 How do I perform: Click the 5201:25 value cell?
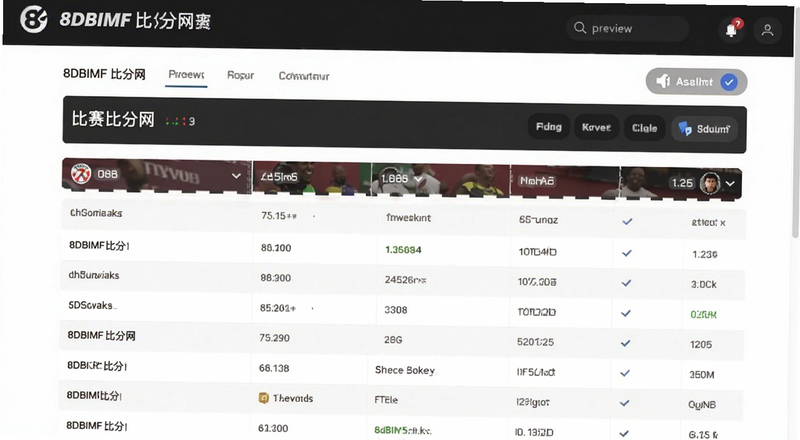(535, 342)
